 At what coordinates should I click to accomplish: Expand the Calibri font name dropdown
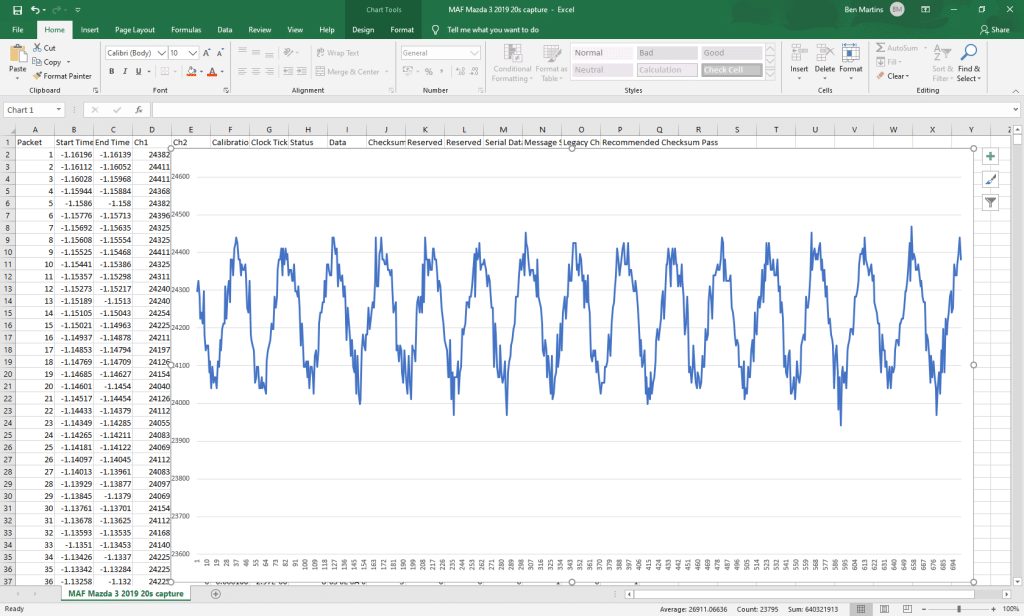(x=161, y=53)
